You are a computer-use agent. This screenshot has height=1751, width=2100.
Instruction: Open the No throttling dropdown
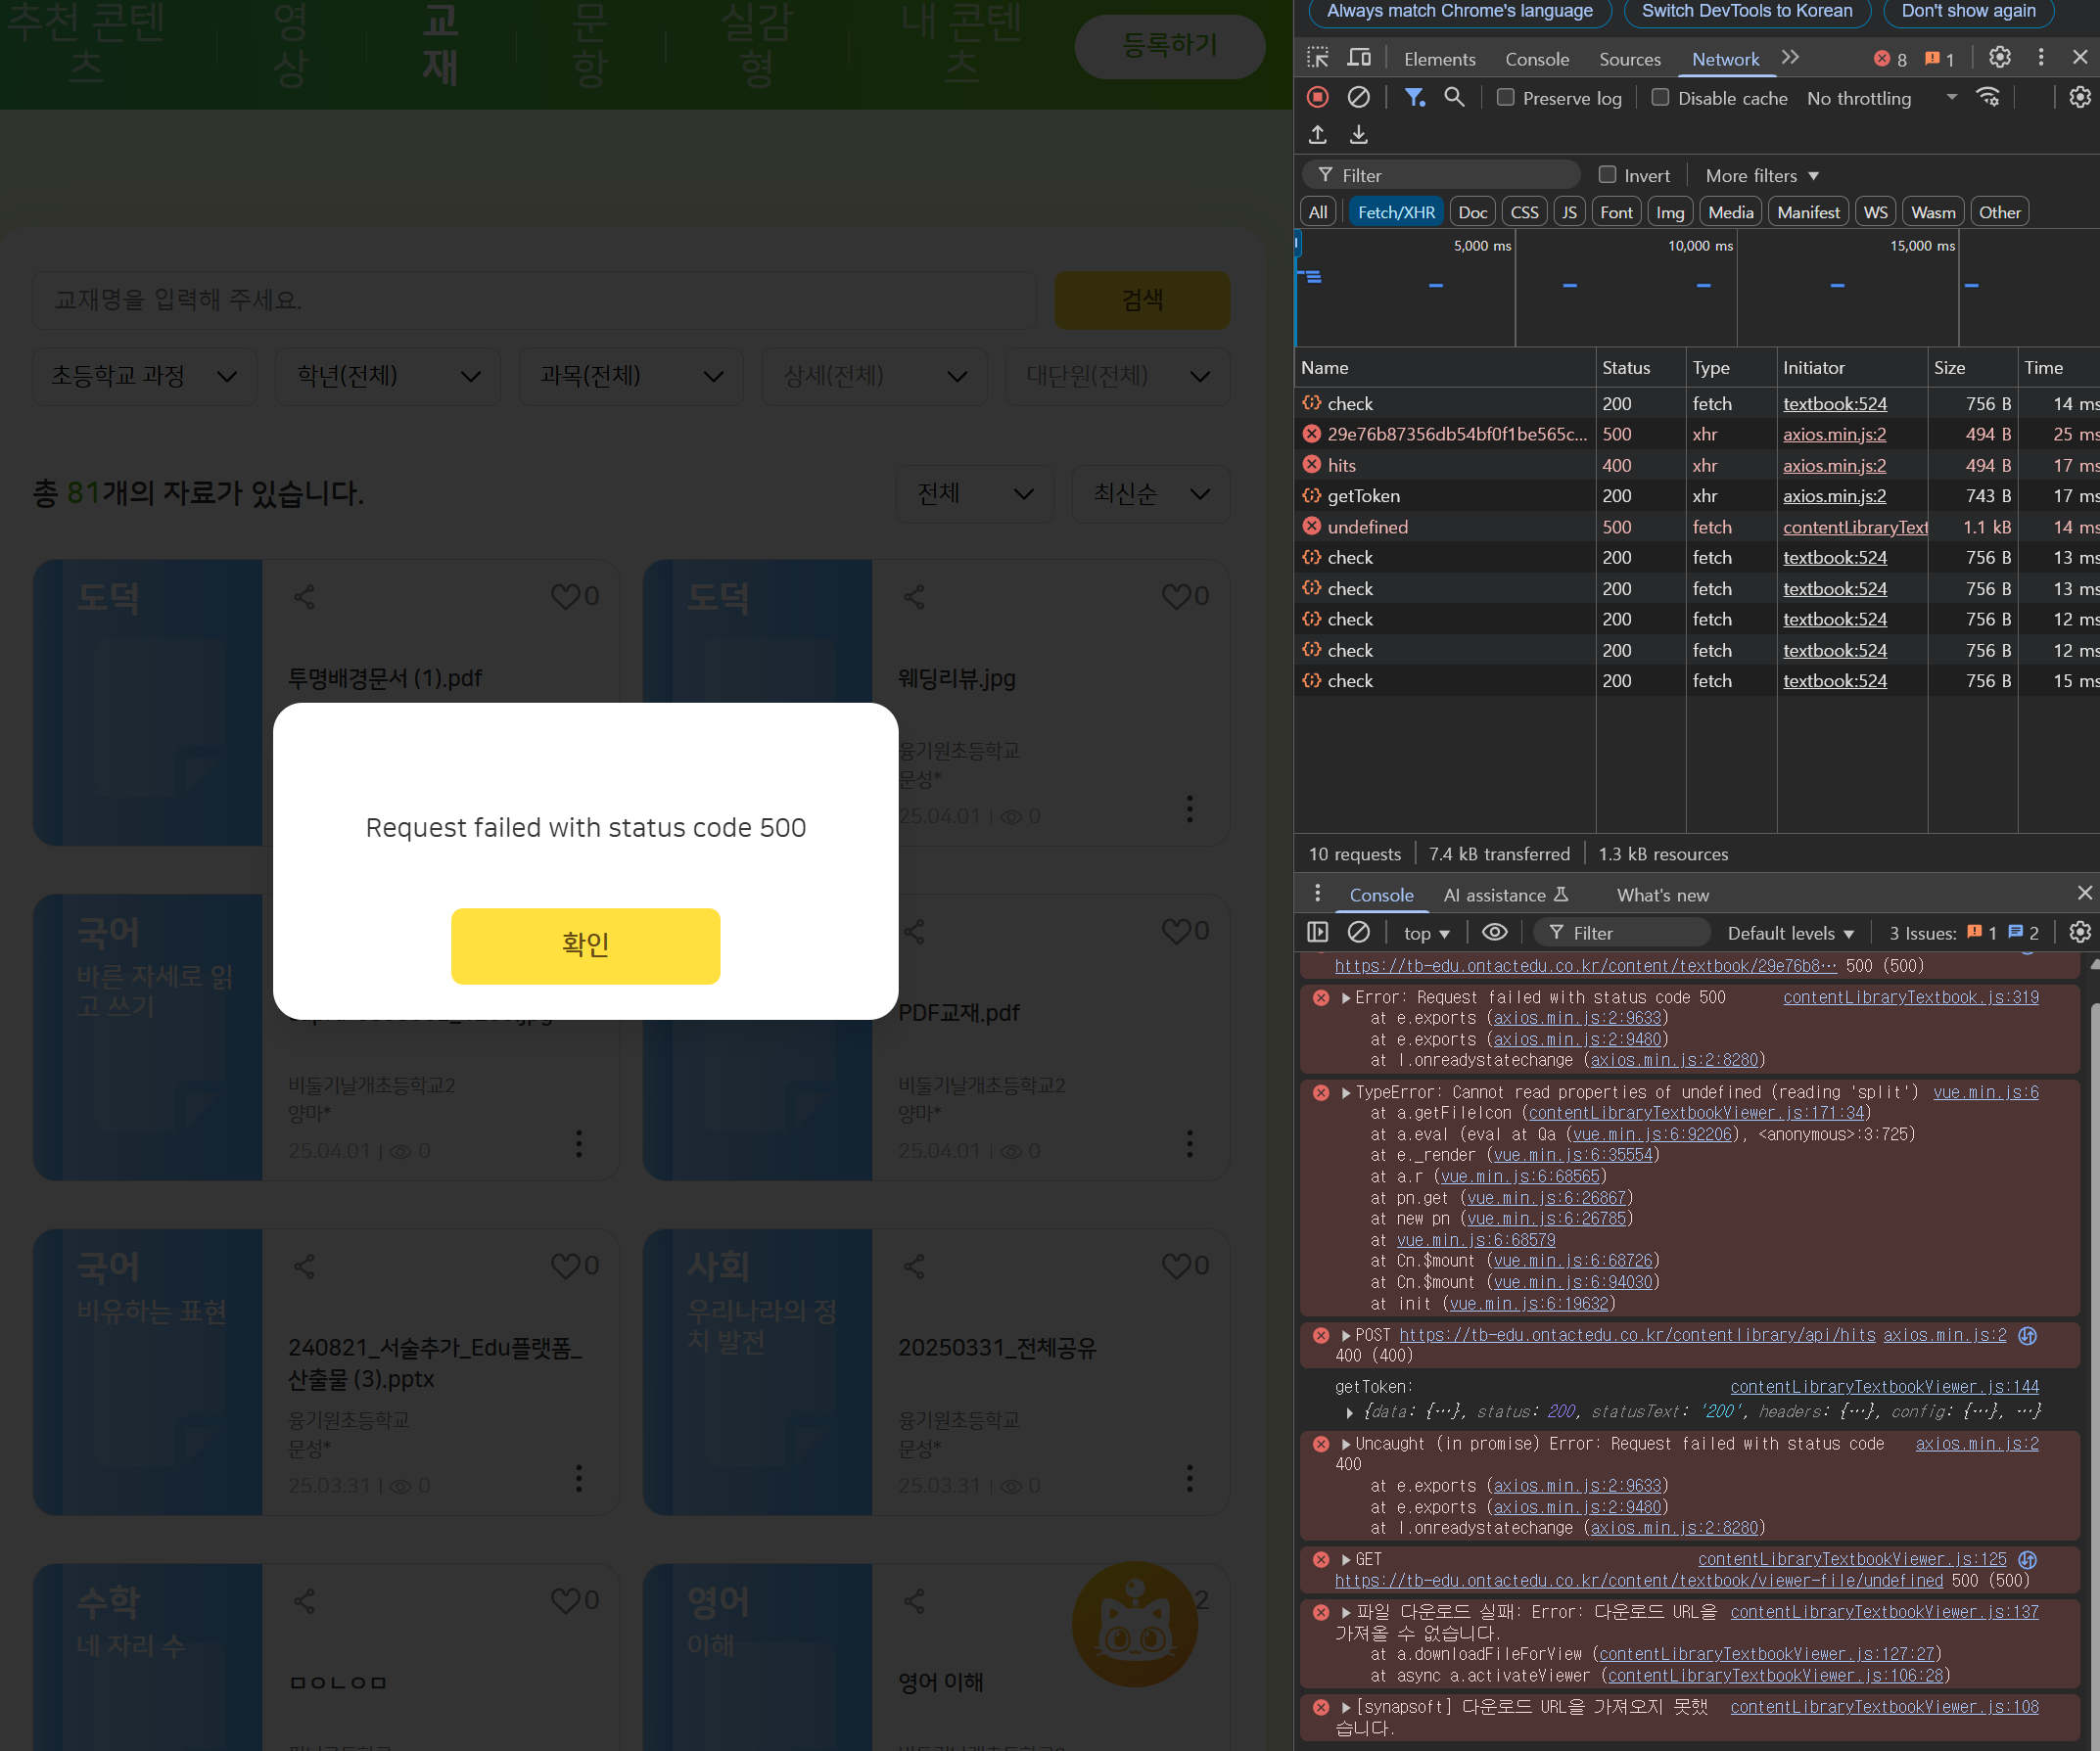[x=1880, y=98]
